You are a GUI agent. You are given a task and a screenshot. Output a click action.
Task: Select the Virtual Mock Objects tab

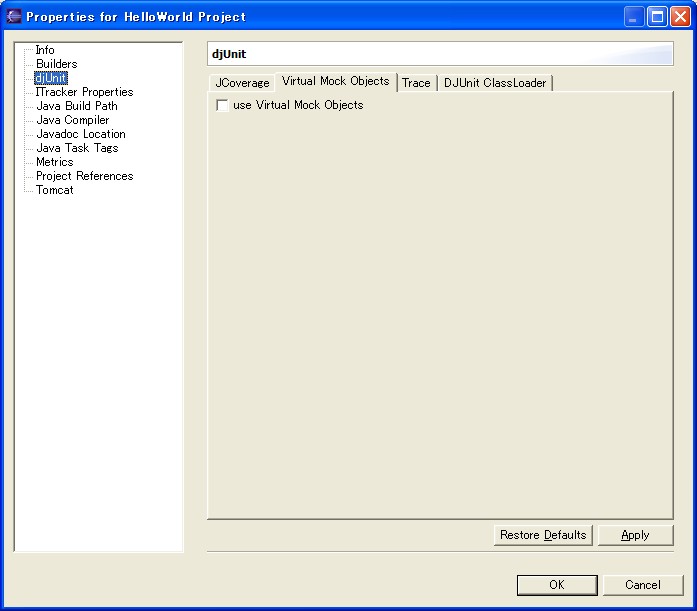(x=336, y=81)
